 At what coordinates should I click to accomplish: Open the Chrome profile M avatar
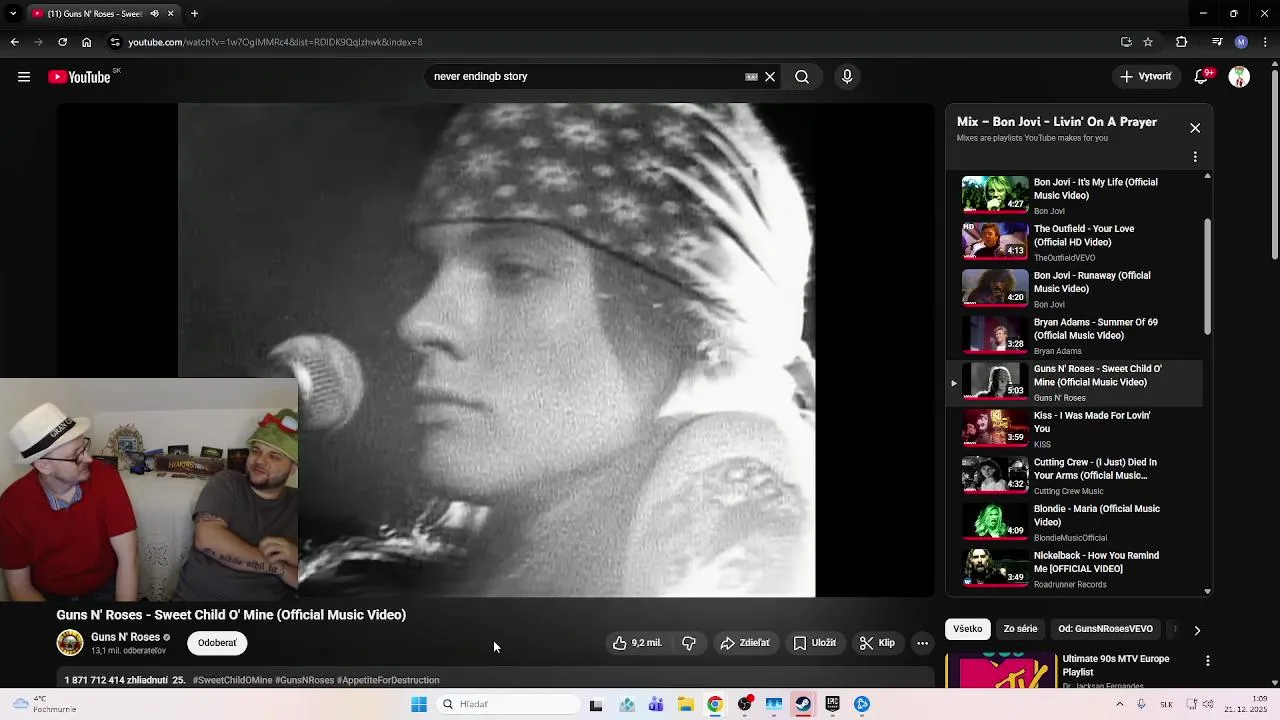click(1241, 42)
